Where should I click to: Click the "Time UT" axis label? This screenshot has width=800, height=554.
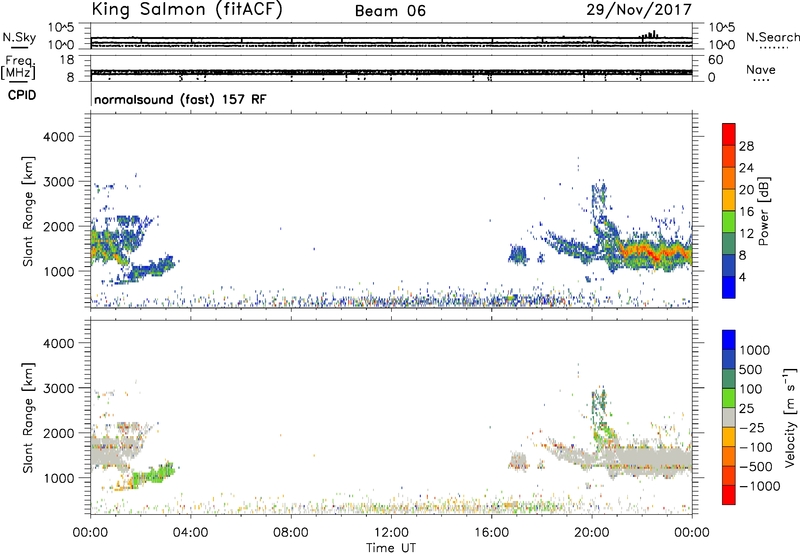pyautogui.click(x=391, y=547)
